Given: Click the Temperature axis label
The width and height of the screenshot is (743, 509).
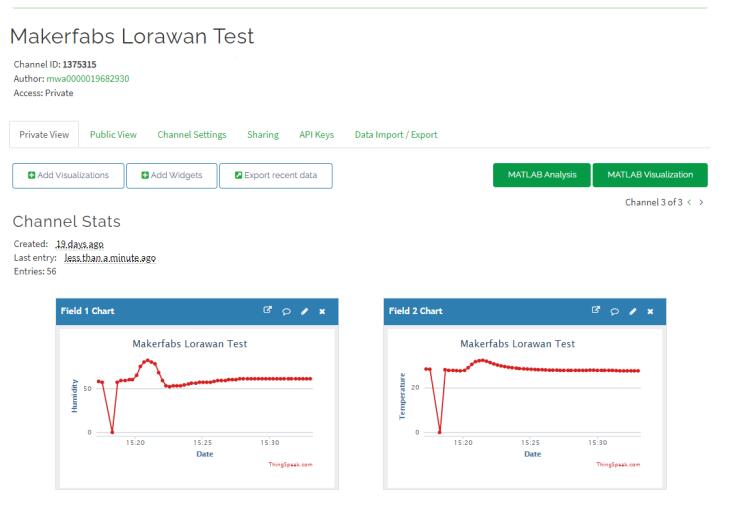Looking at the screenshot, I should point(402,396).
